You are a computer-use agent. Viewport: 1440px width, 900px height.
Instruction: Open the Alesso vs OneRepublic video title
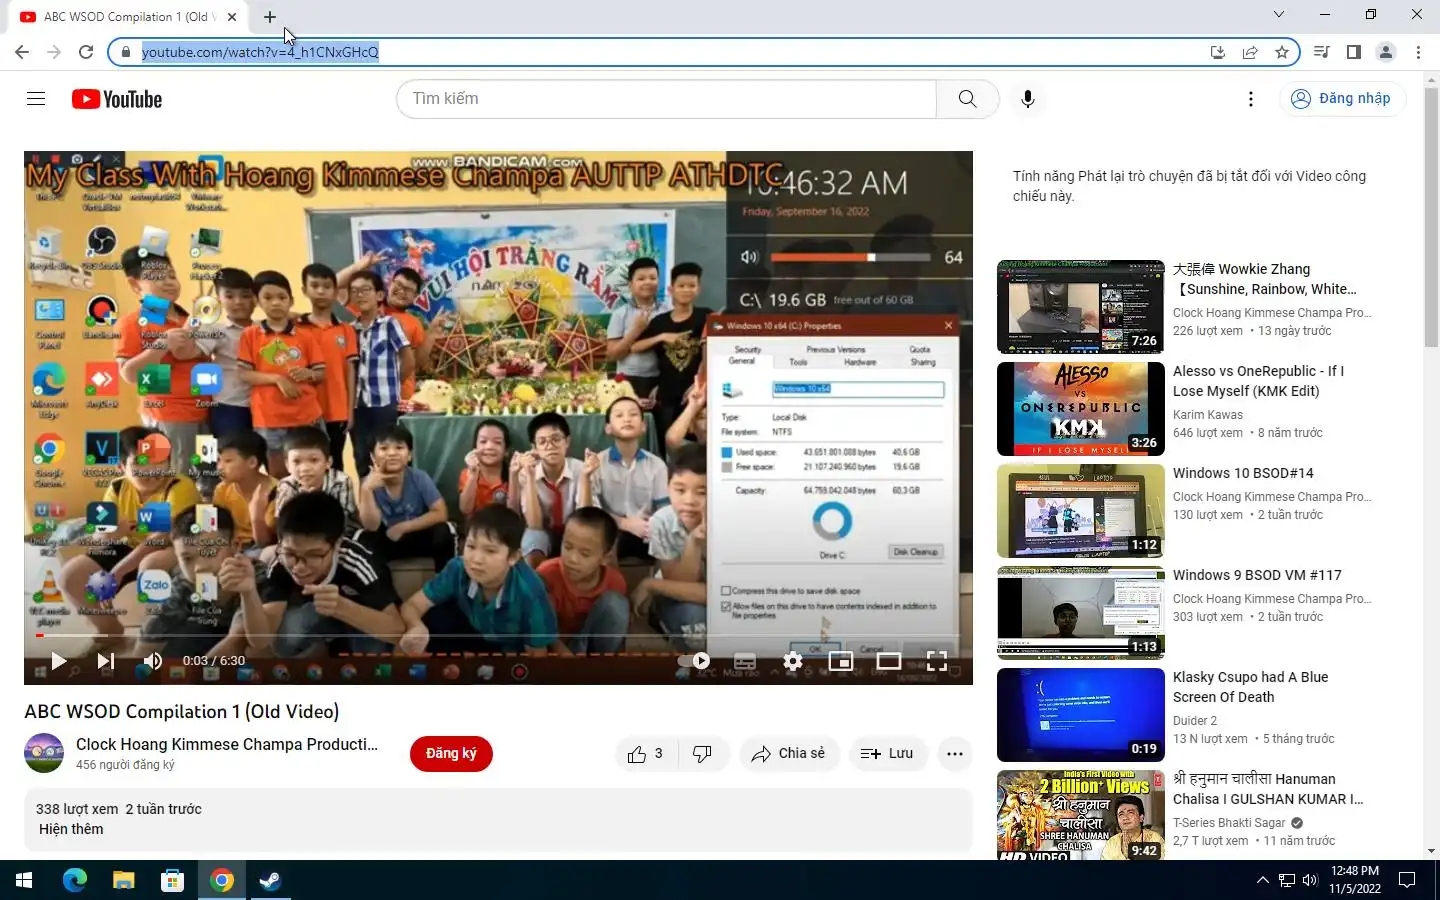click(1258, 381)
